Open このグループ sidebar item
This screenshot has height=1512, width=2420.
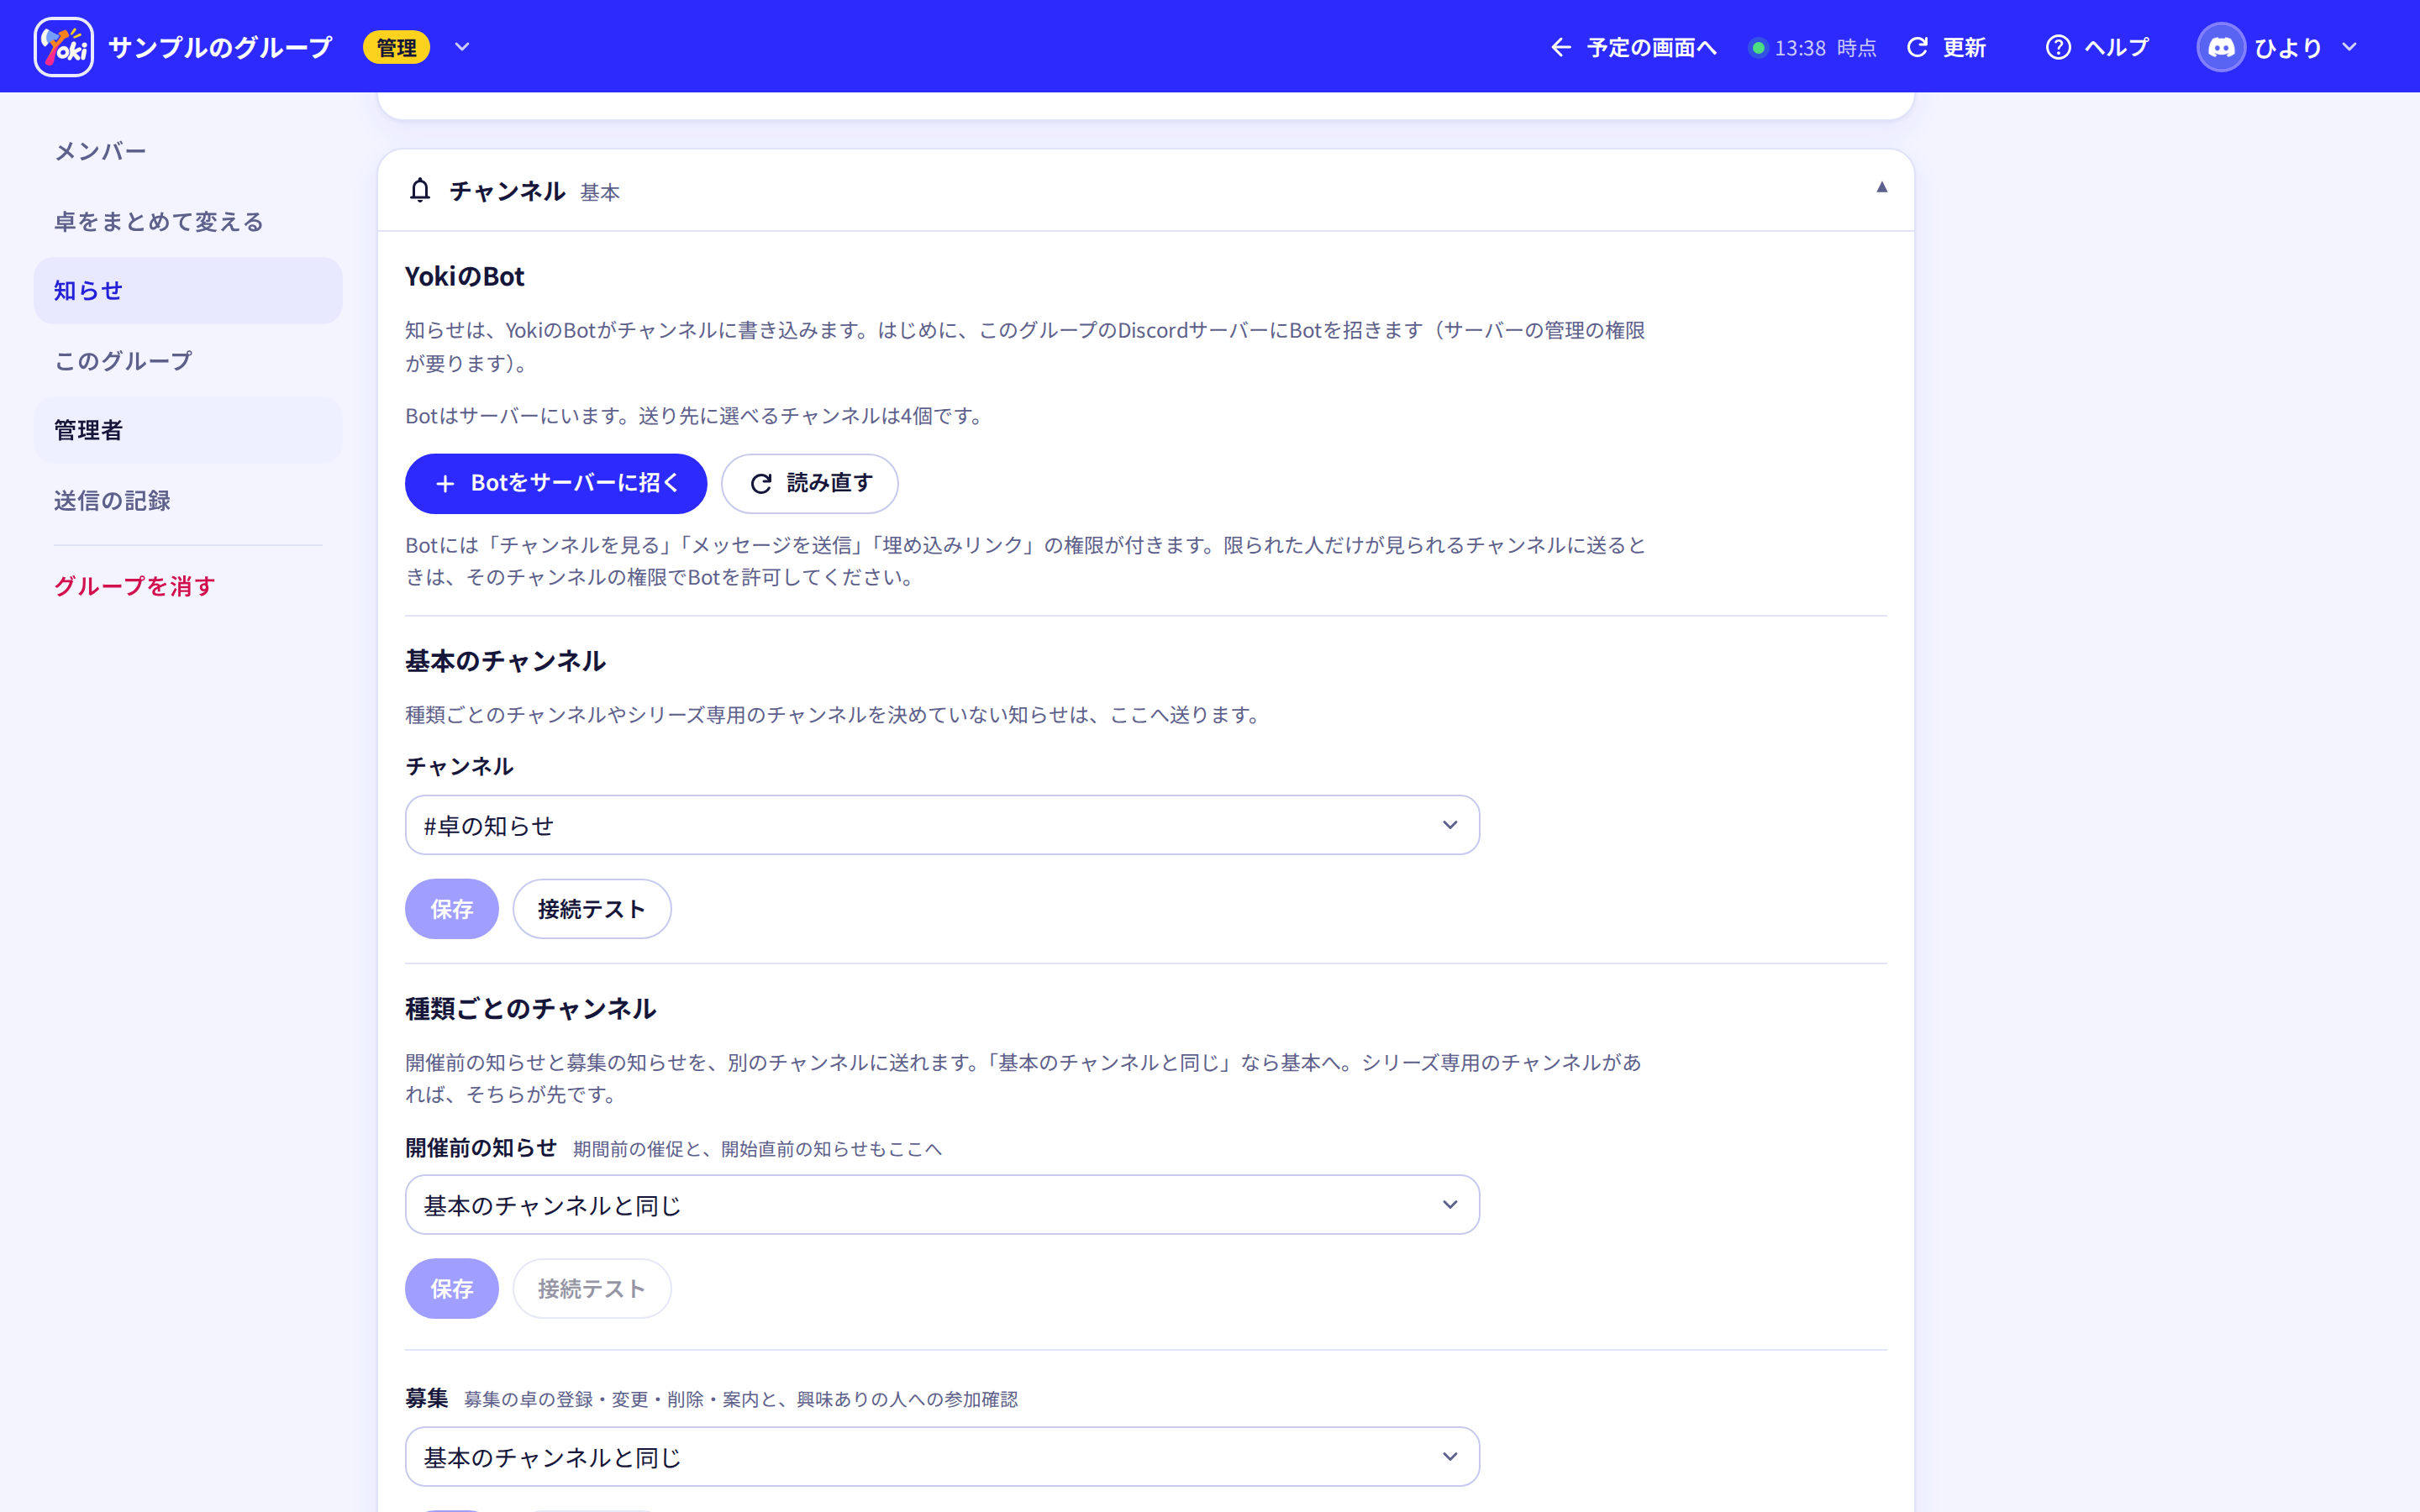pyautogui.click(x=188, y=360)
